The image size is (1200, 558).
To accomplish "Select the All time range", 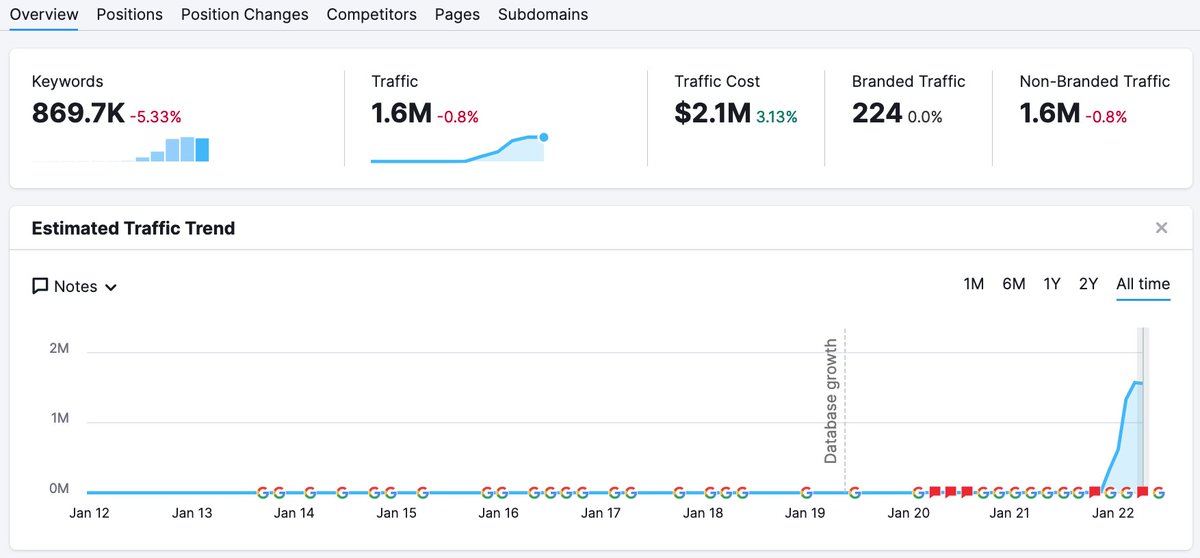I will [1143, 284].
